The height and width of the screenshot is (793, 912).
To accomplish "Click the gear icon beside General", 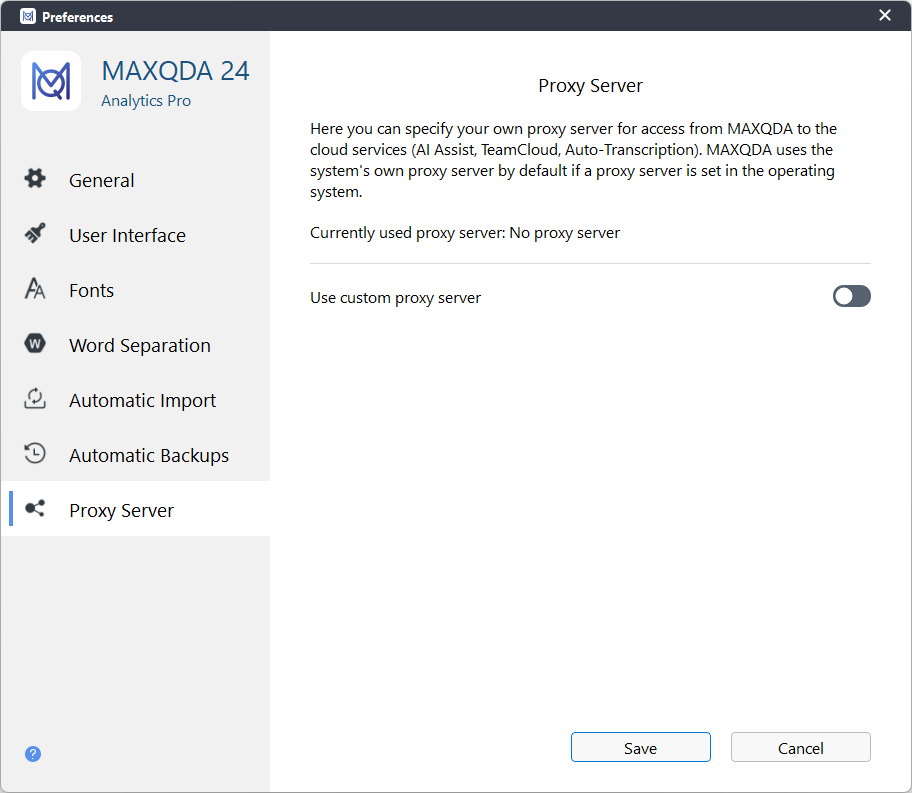I will click(35, 178).
